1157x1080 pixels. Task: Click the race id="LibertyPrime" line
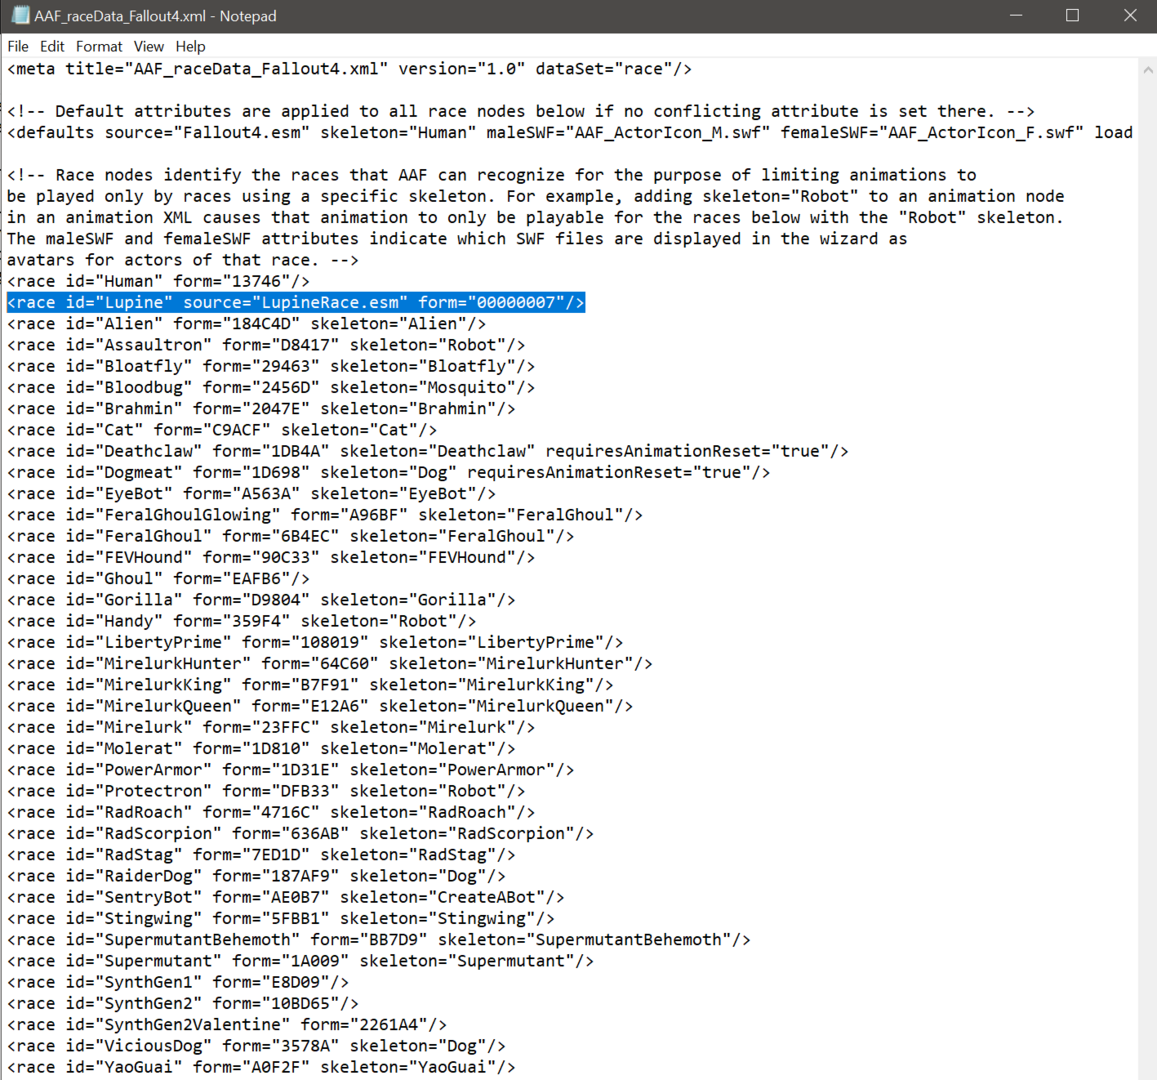315,643
